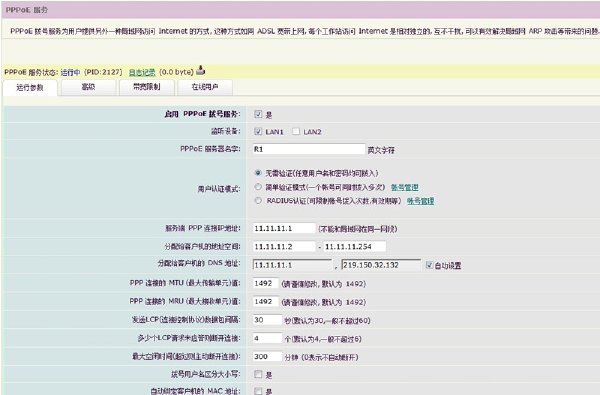Click the download log icon beside 0.0 byte

coord(201,71)
